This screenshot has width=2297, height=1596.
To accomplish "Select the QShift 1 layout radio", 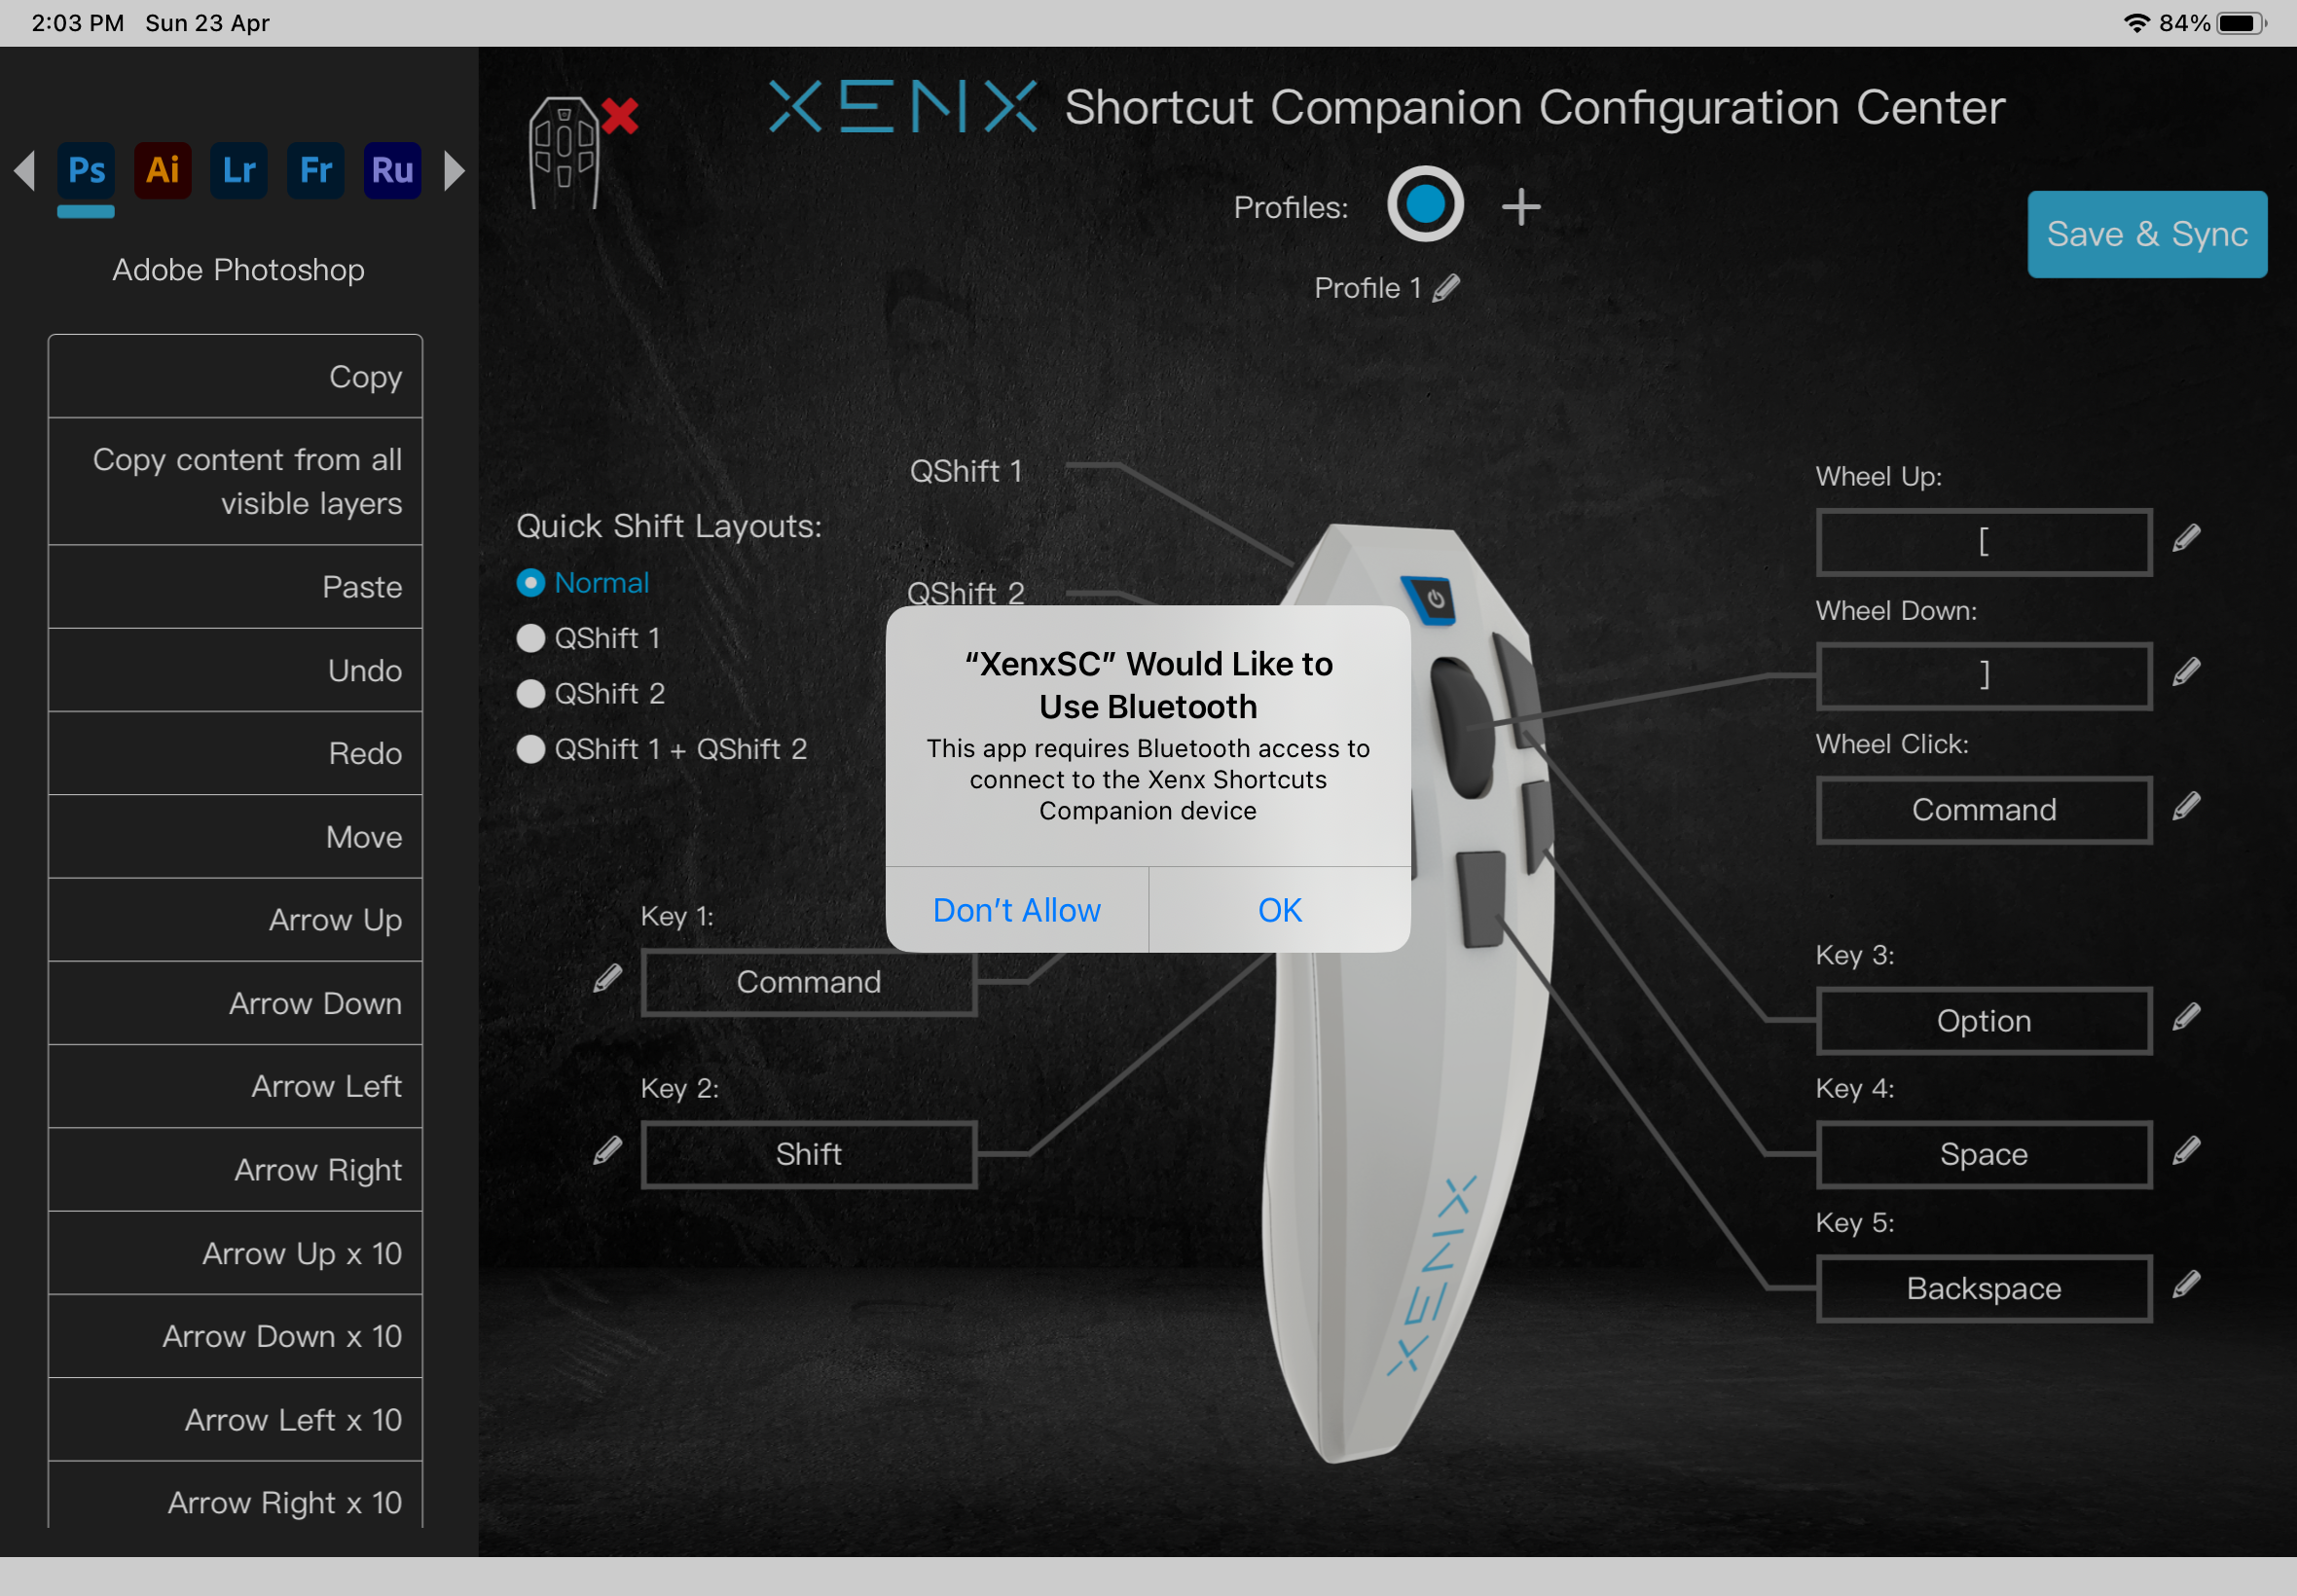I will pos(588,638).
